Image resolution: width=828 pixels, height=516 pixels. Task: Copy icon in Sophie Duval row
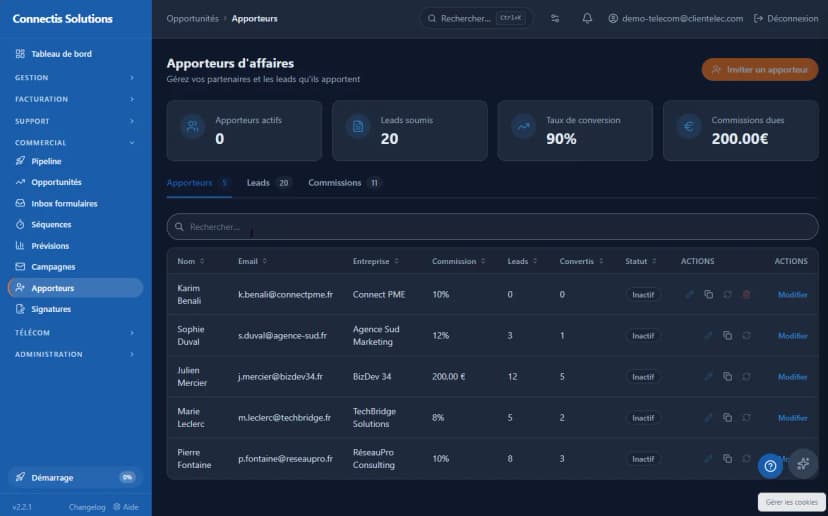[x=728, y=336]
